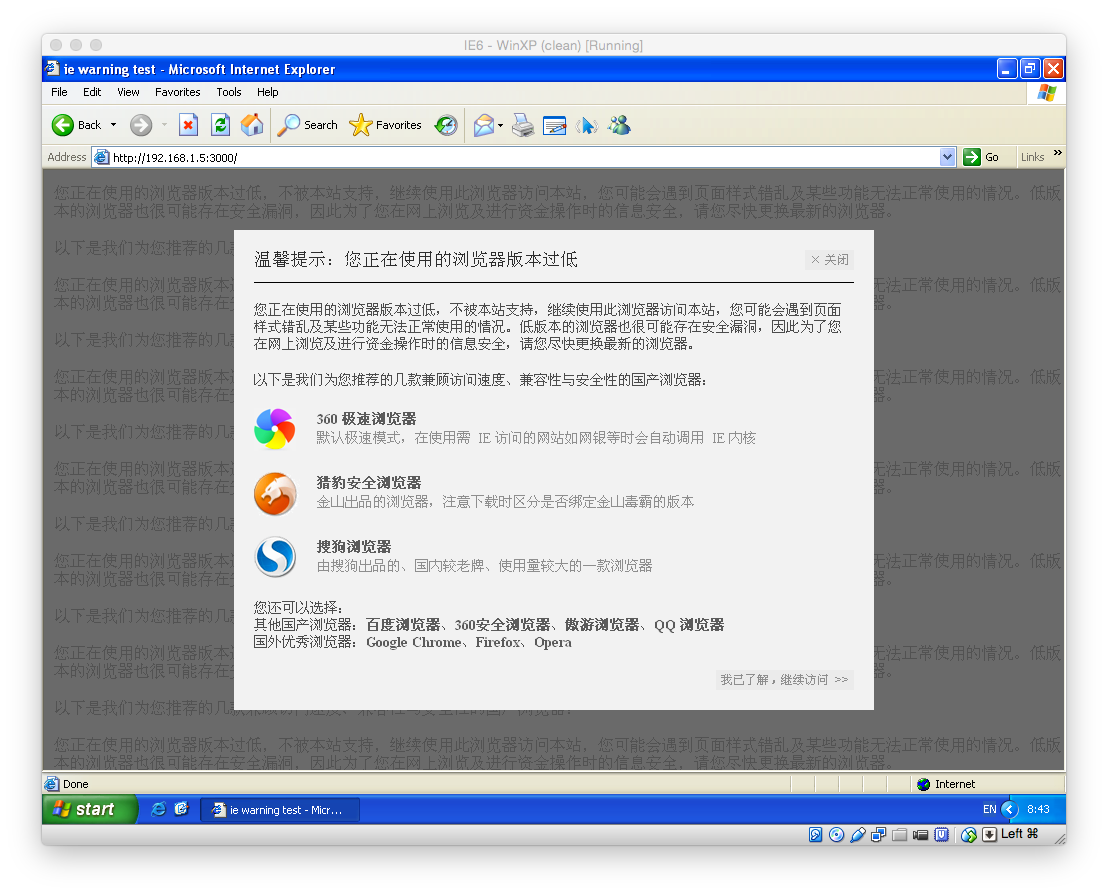
Task: Expand hidden system tray icons chevron
Action: point(1009,809)
